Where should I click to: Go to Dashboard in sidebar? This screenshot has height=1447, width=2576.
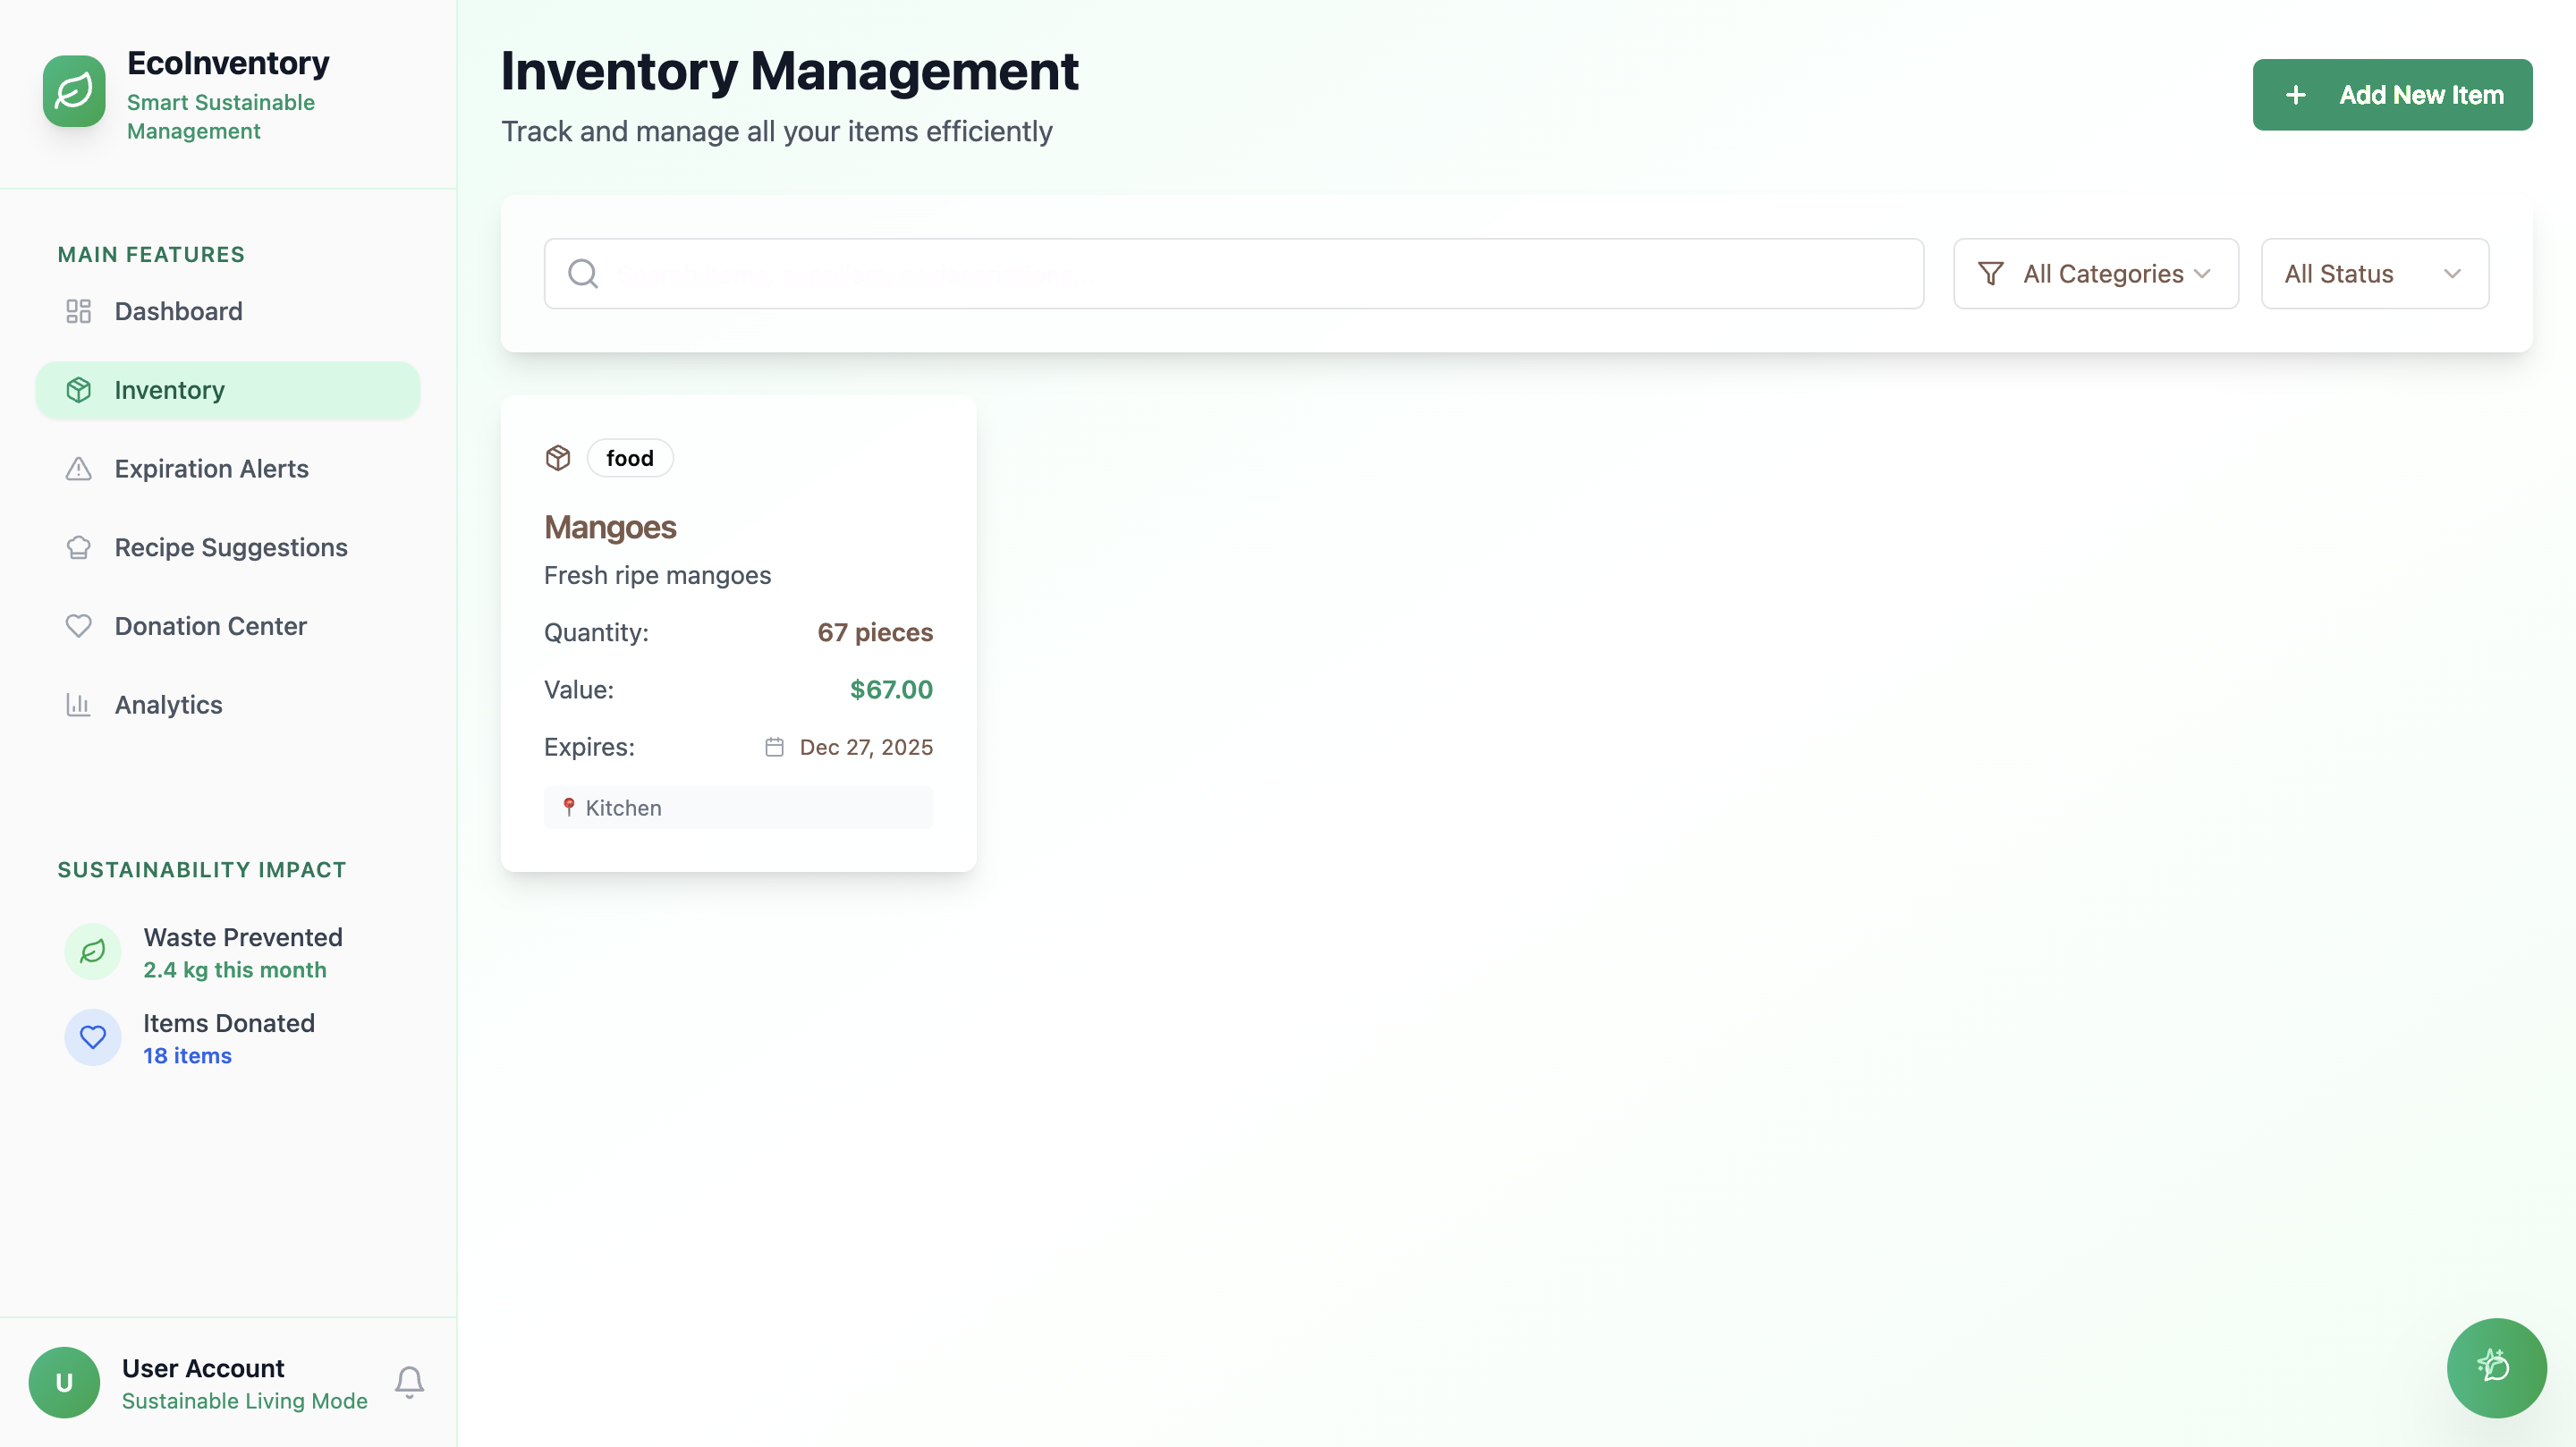pos(178,311)
